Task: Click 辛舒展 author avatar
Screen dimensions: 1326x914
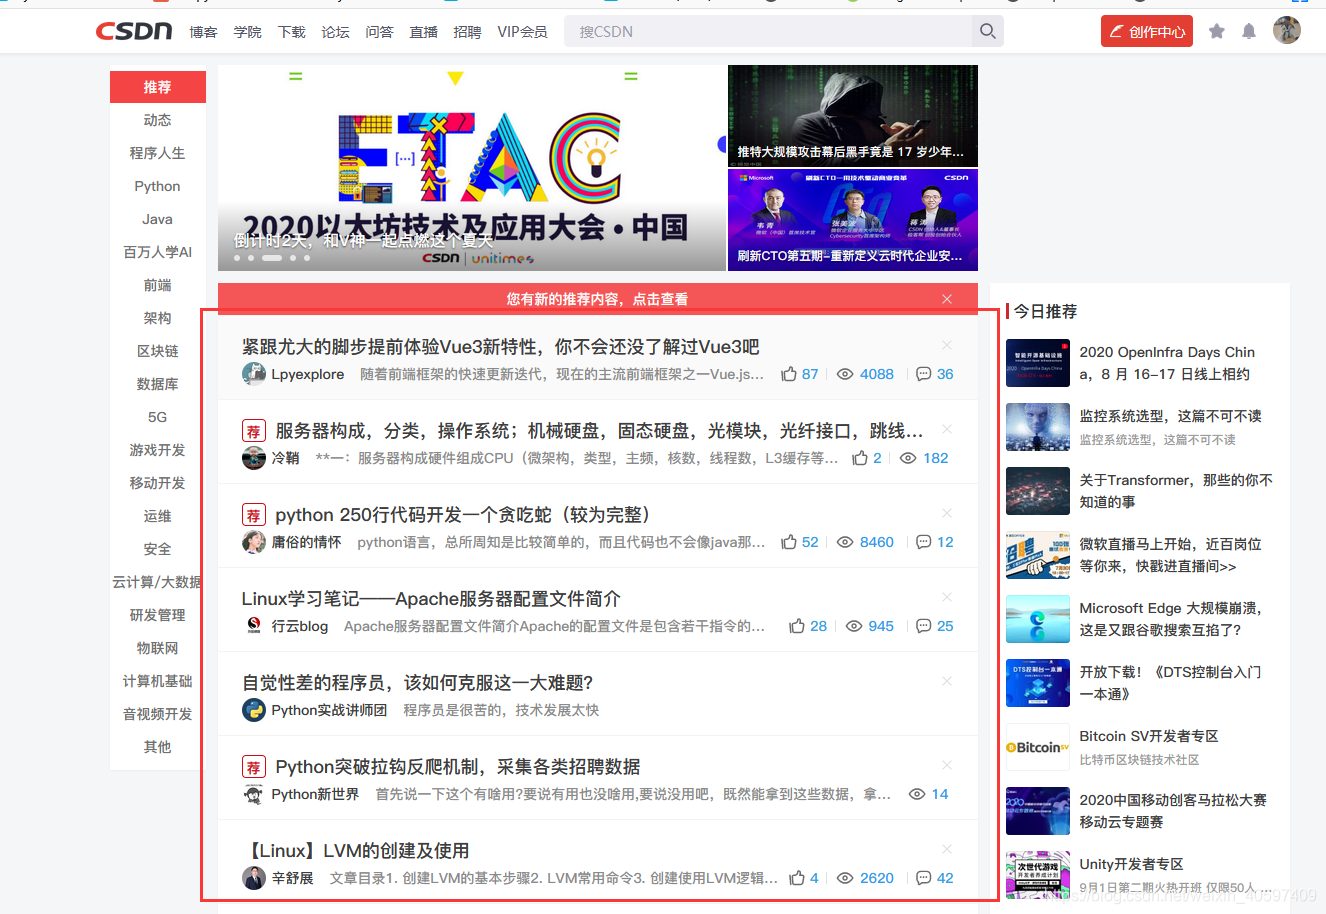Action: 254,878
